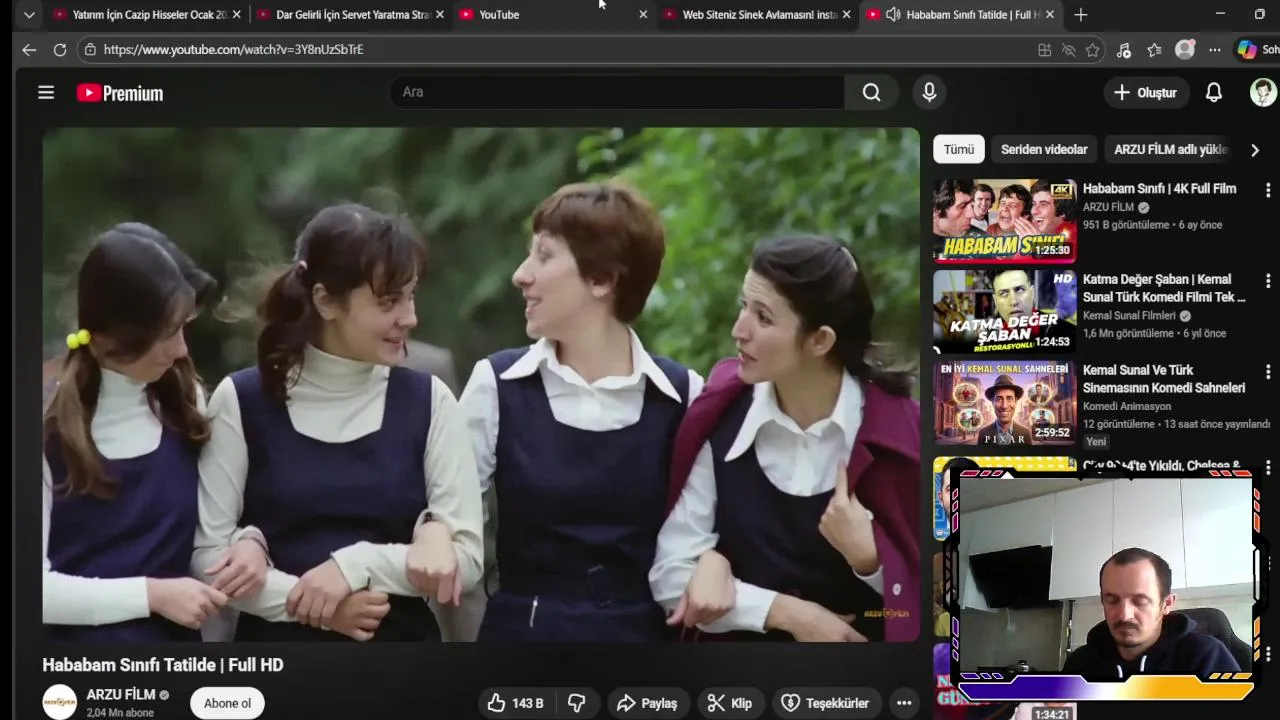Open YouTube account avatar menu
This screenshot has height=720, width=1280.
[1263, 93]
